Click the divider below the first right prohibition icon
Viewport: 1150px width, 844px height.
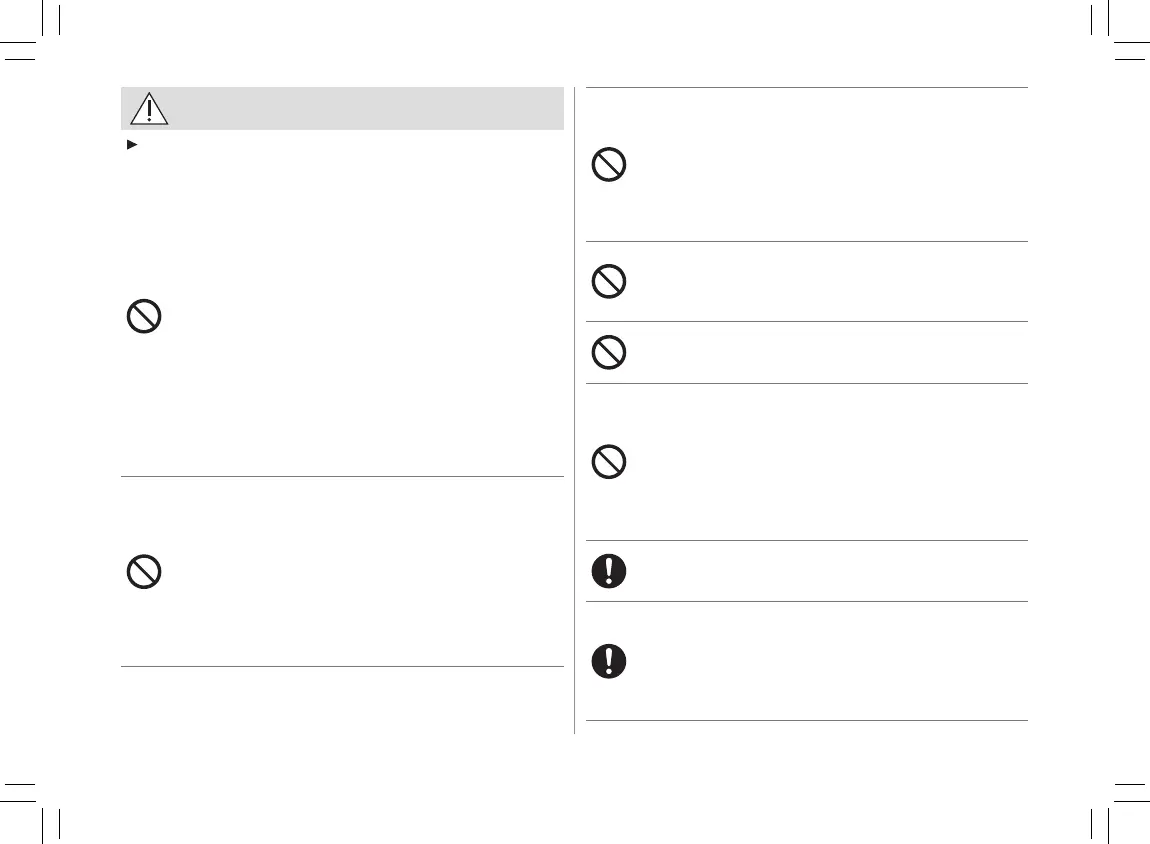(x=806, y=241)
